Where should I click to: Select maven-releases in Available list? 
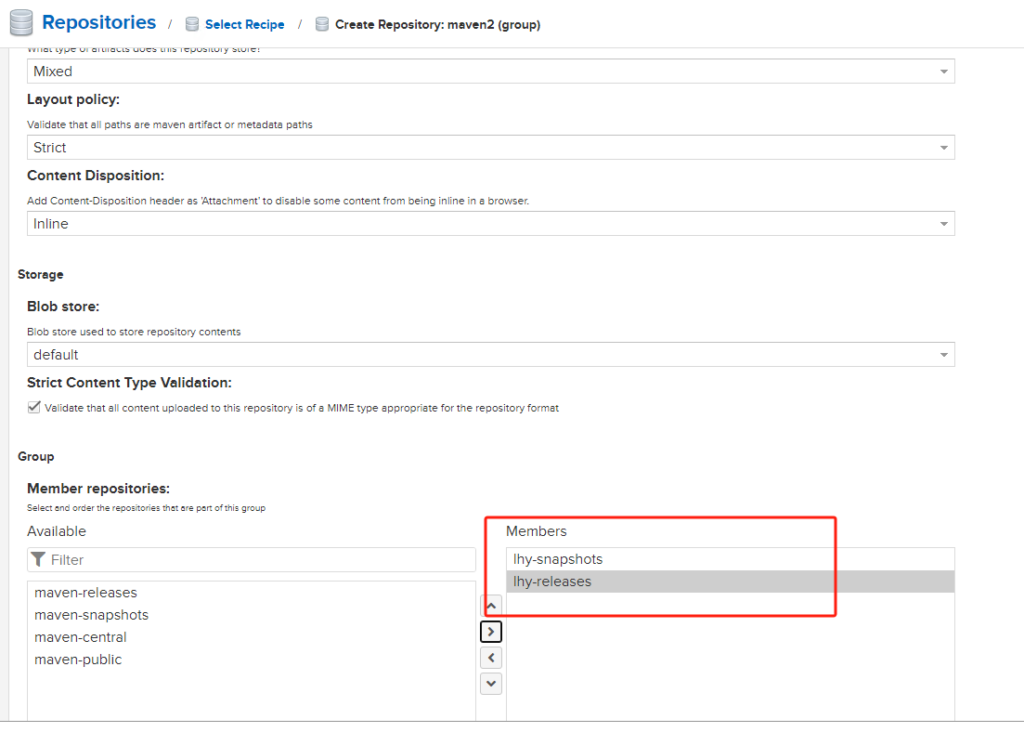click(86, 593)
